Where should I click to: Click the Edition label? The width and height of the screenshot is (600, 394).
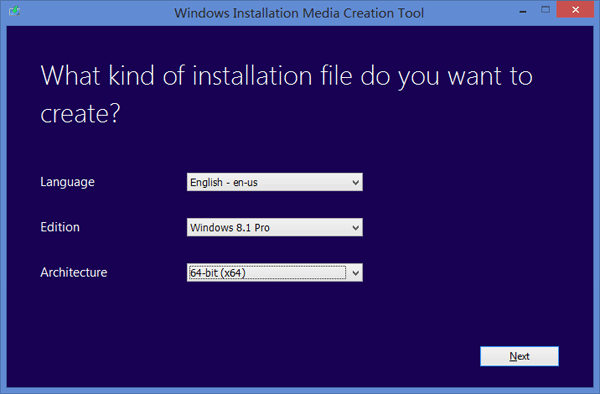click(60, 227)
